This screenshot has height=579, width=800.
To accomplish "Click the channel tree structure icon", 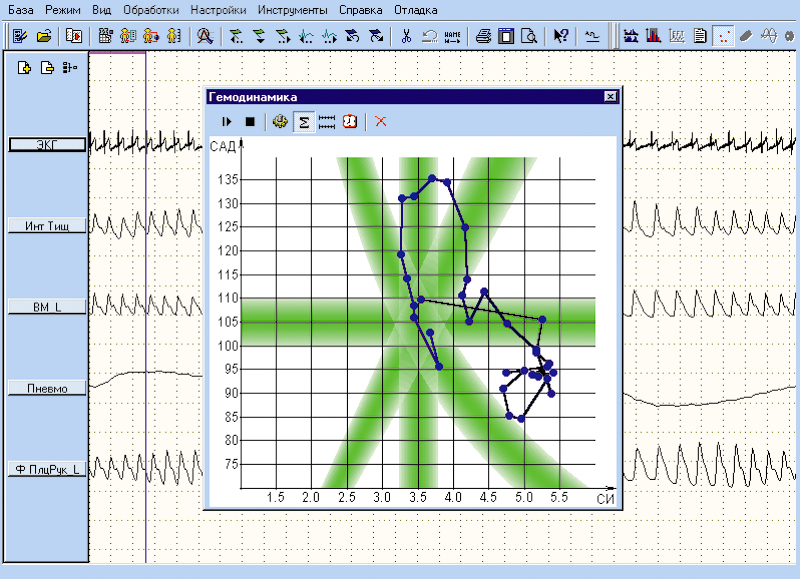I will [69, 68].
